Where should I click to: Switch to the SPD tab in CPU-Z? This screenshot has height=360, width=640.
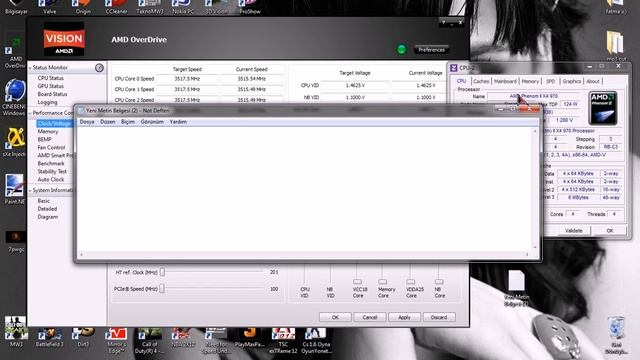[x=550, y=81]
